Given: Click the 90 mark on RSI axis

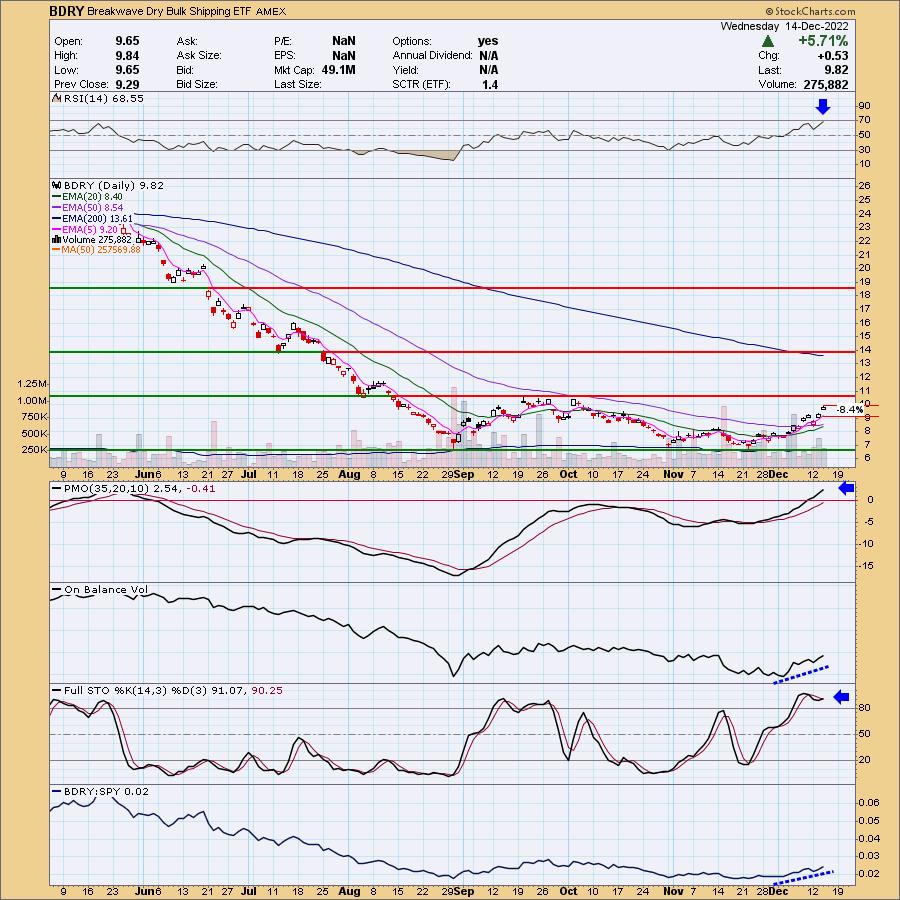Looking at the screenshot, I should (x=864, y=106).
